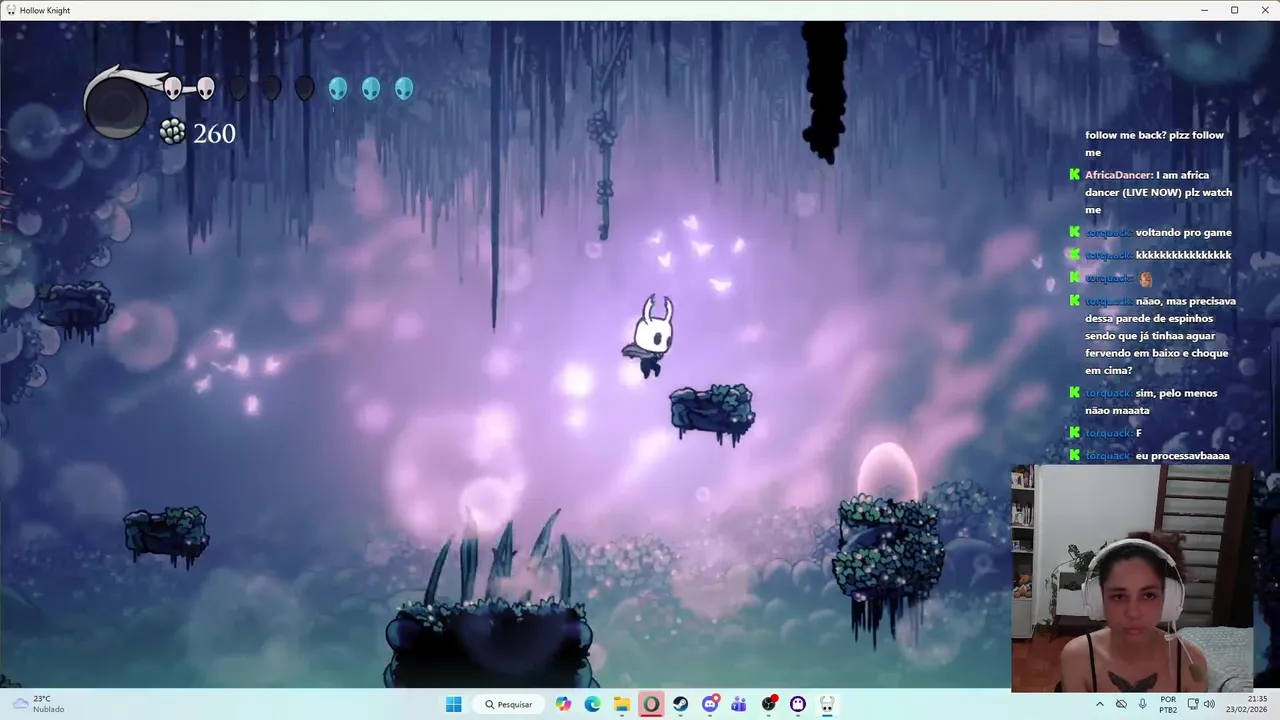Click the Hollow Knight window title icon
The image size is (1280, 720).
pyautogui.click(x=10, y=10)
